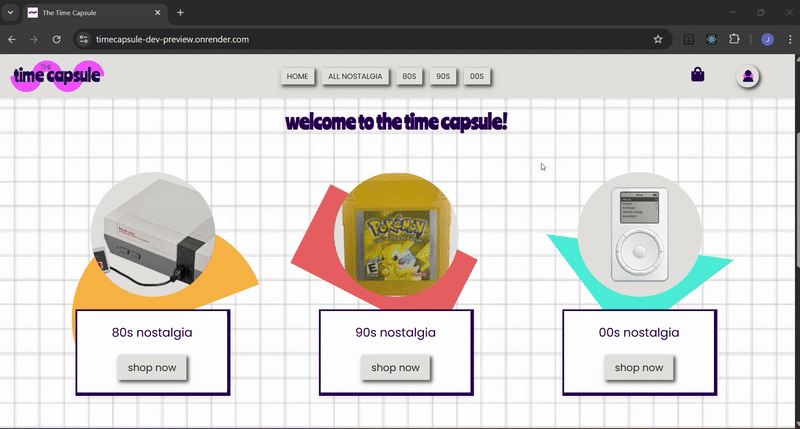
Task: Open the shopping bag cart icon
Action: pos(697,75)
